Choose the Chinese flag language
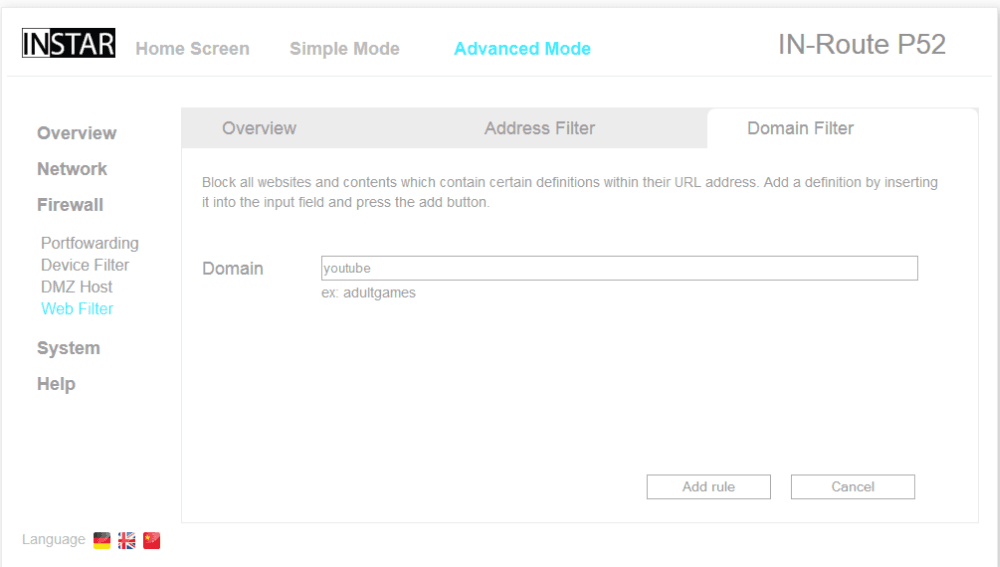 coord(152,540)
